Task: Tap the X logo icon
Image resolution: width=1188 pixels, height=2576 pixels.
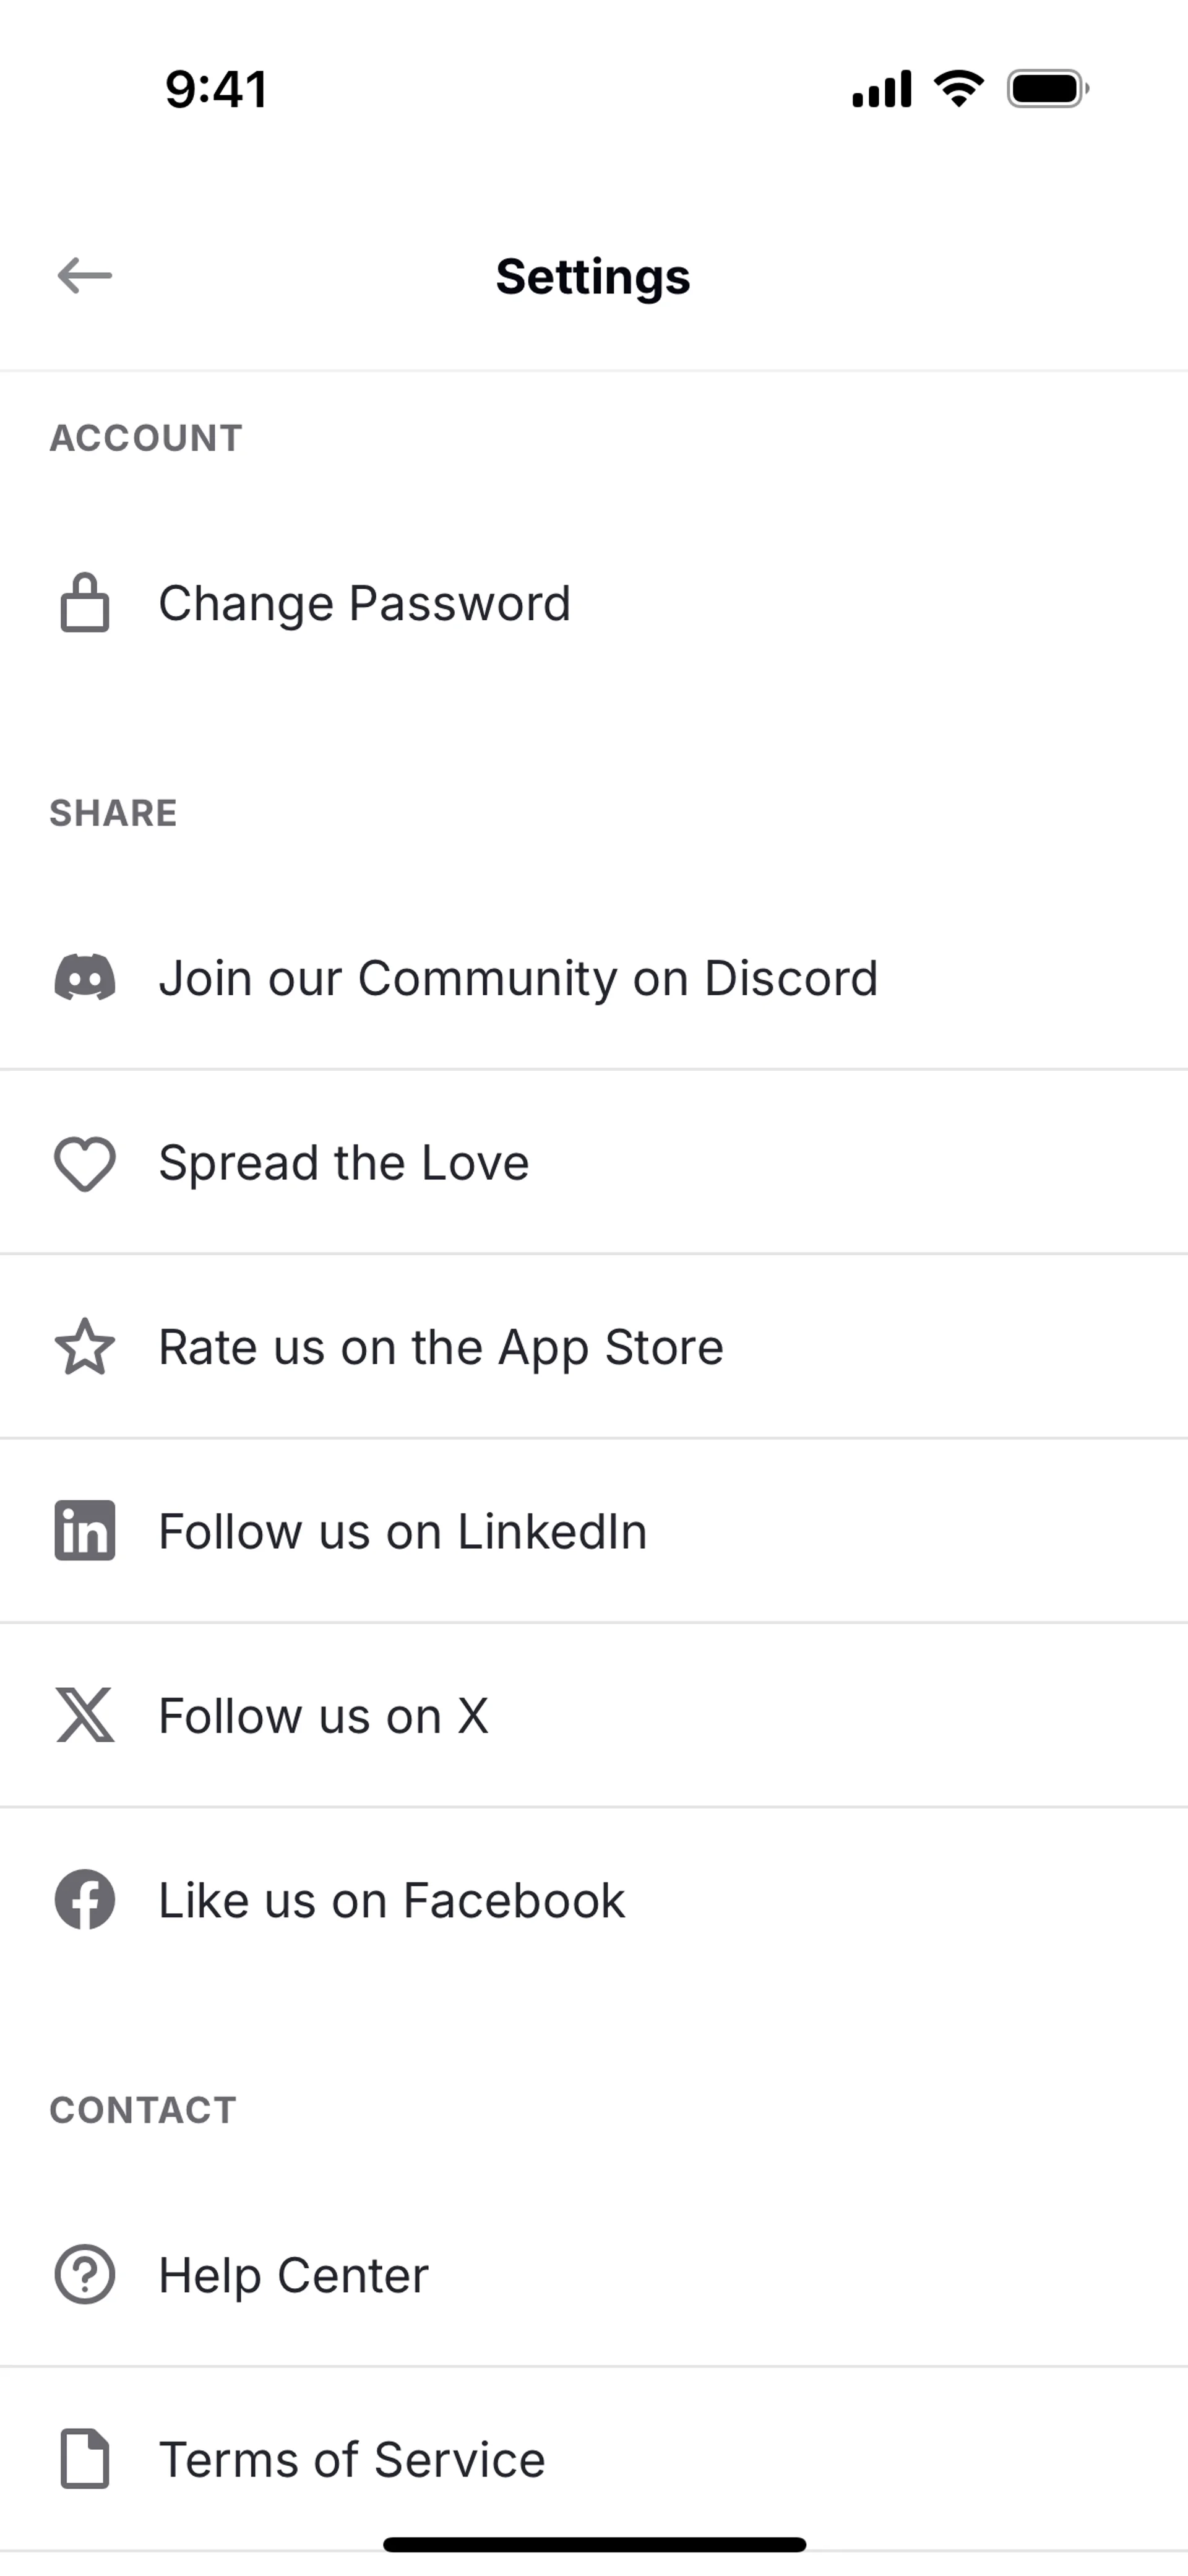Action: (85, 1716)
